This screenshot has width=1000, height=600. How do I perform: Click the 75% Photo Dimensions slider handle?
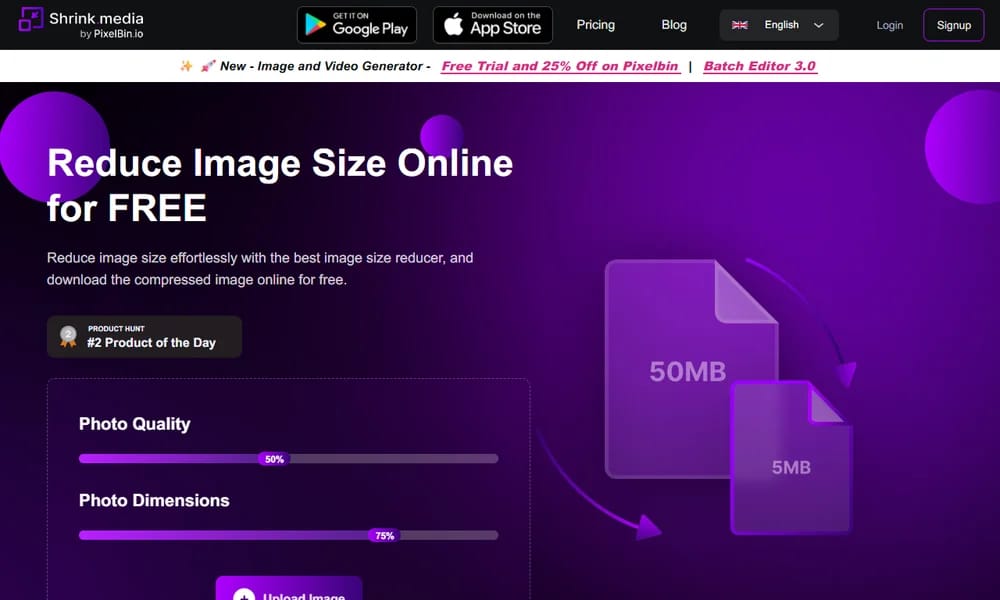coord(384,536)
